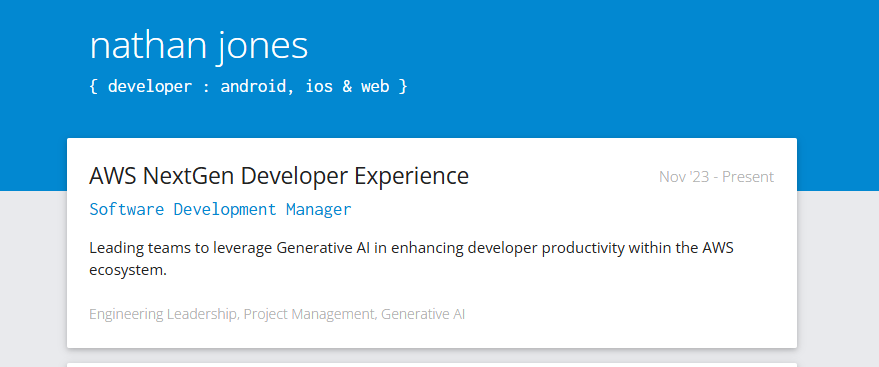Click the 'AWS NextGen Developer Experience' card title
This screenshot has height=367, width=879.
[x=279, y=176]
